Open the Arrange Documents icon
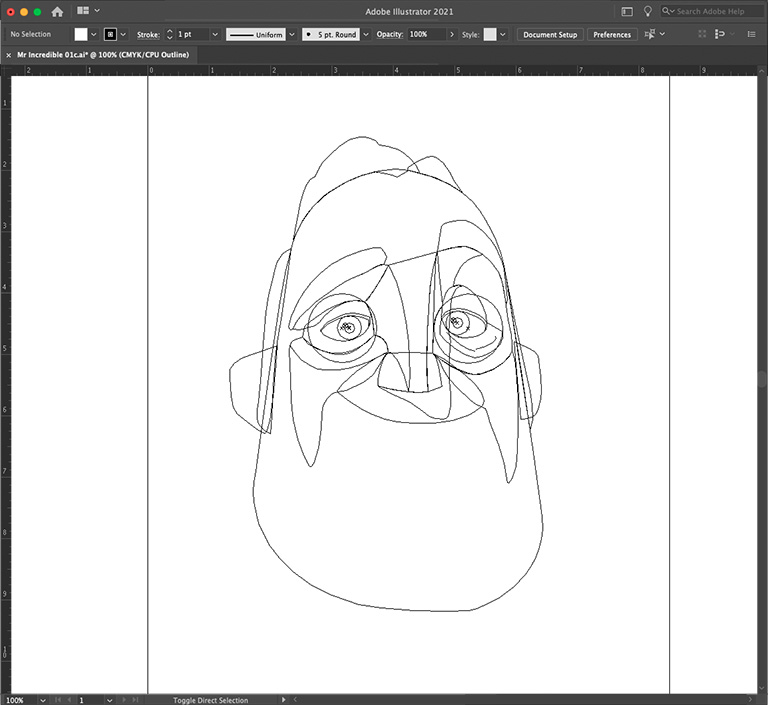 [x=83, y=11]
